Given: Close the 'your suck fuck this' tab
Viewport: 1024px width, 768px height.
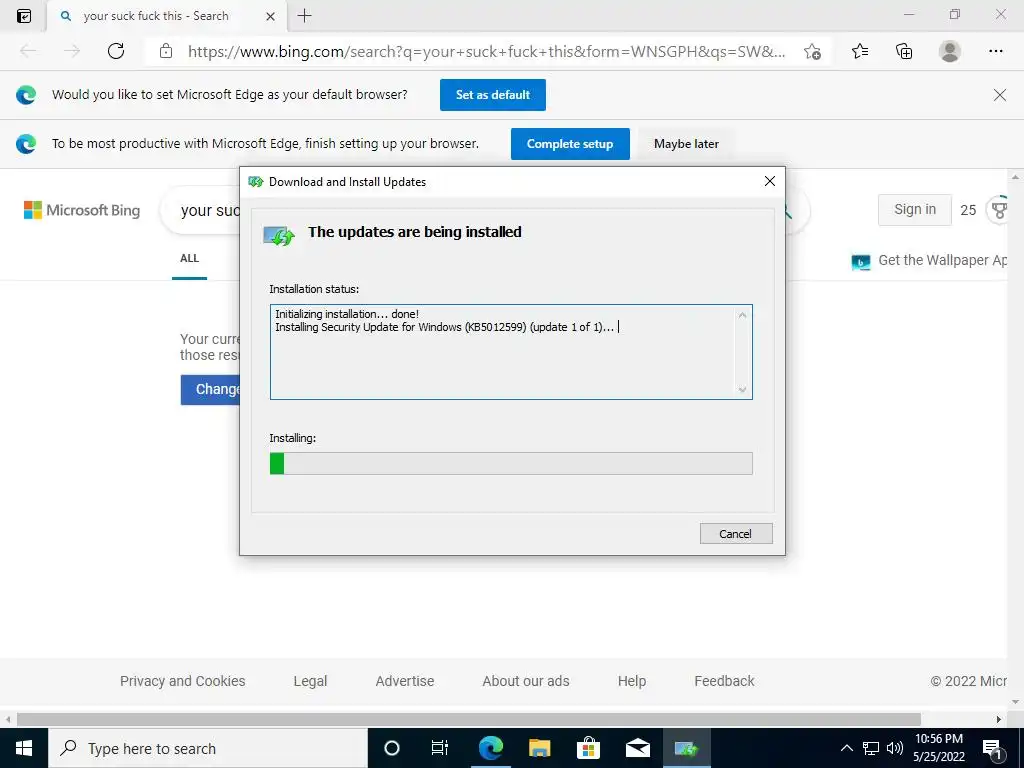Looking at the screenshot, I should pyautogui.click(x=270, y=16).
